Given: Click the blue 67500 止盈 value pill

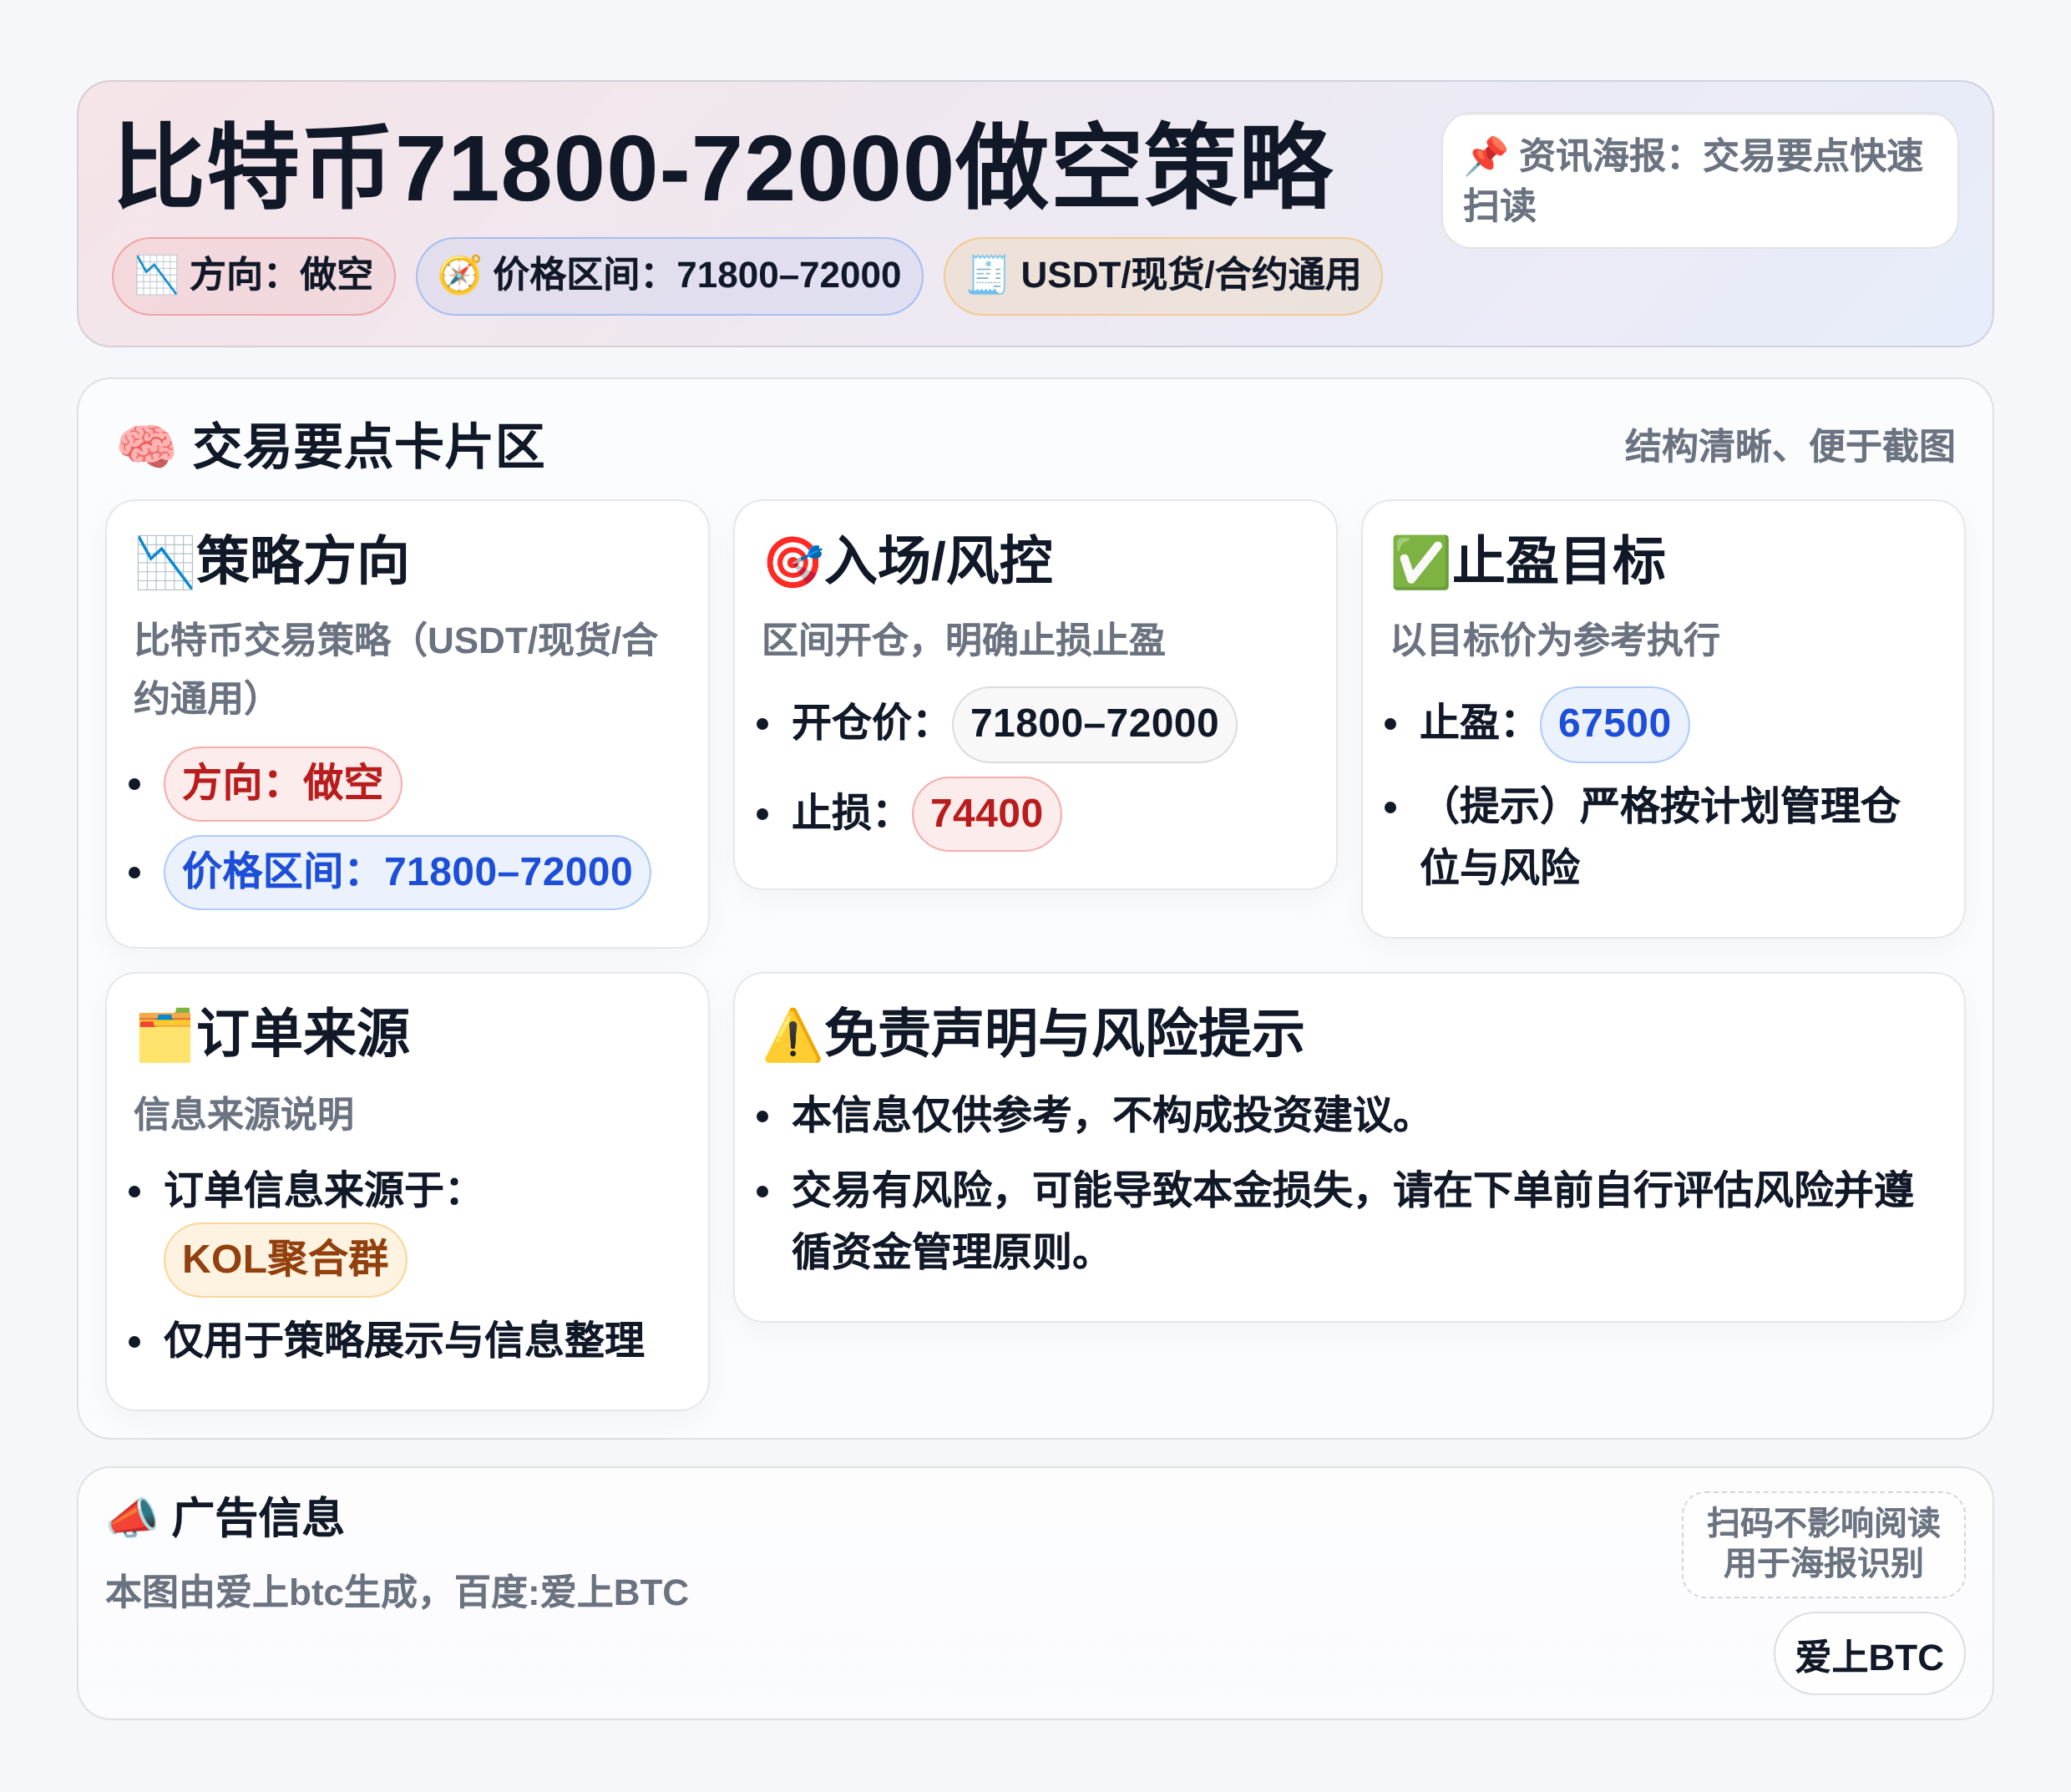Looking at the screenshot, I should click(1614, 724).
